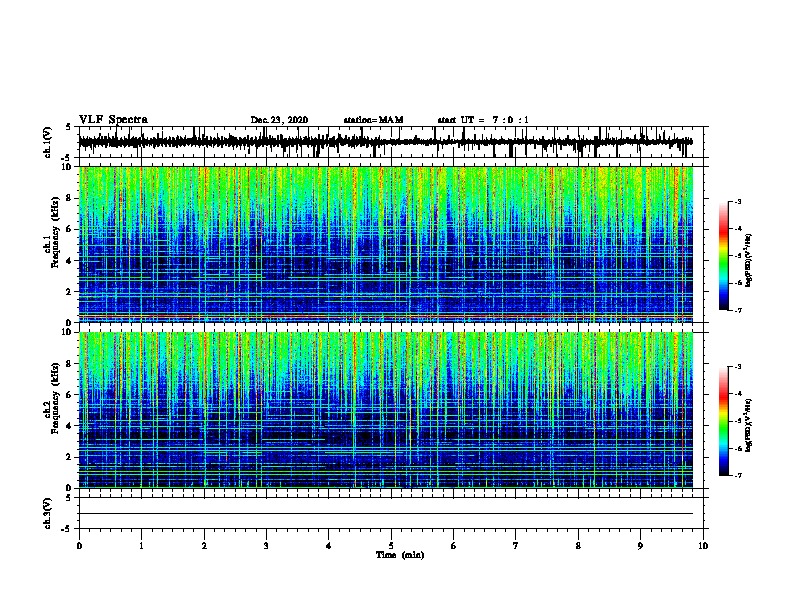Click the "10" kHz tick of ch.1 spectrogram
The width and height of the screenshot is (792, 612).
pyautogui.click(x=66, y=167)
